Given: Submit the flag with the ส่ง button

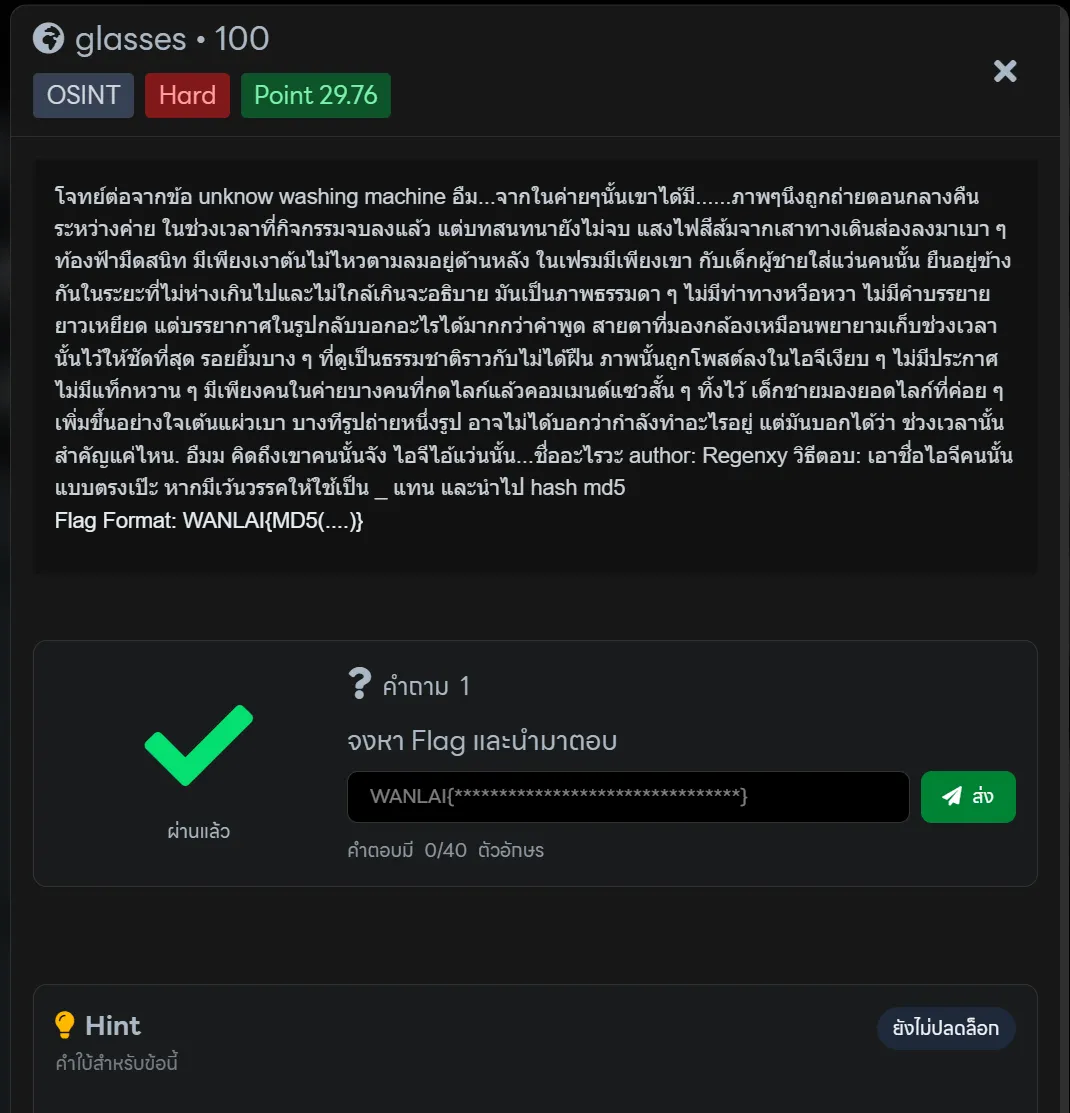Looking at the screenshot, I should tap(968, 796).
